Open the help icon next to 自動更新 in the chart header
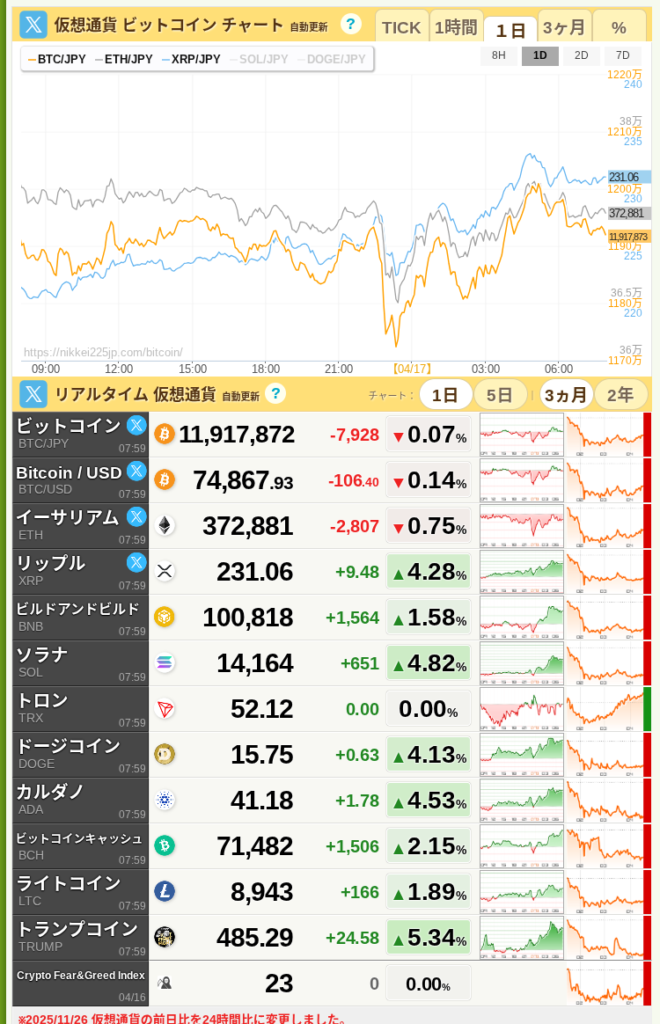660x1024 pixels. tap(350, 25)
